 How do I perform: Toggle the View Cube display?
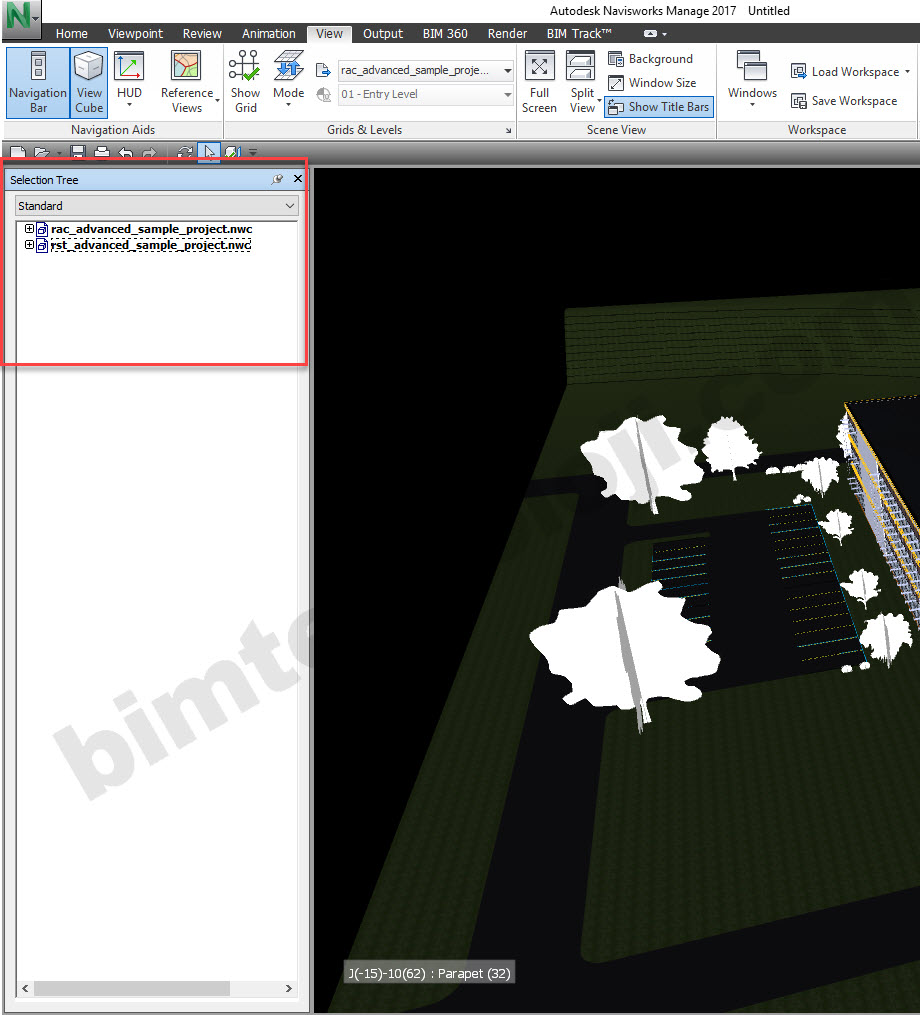click(x=89, y=83)
